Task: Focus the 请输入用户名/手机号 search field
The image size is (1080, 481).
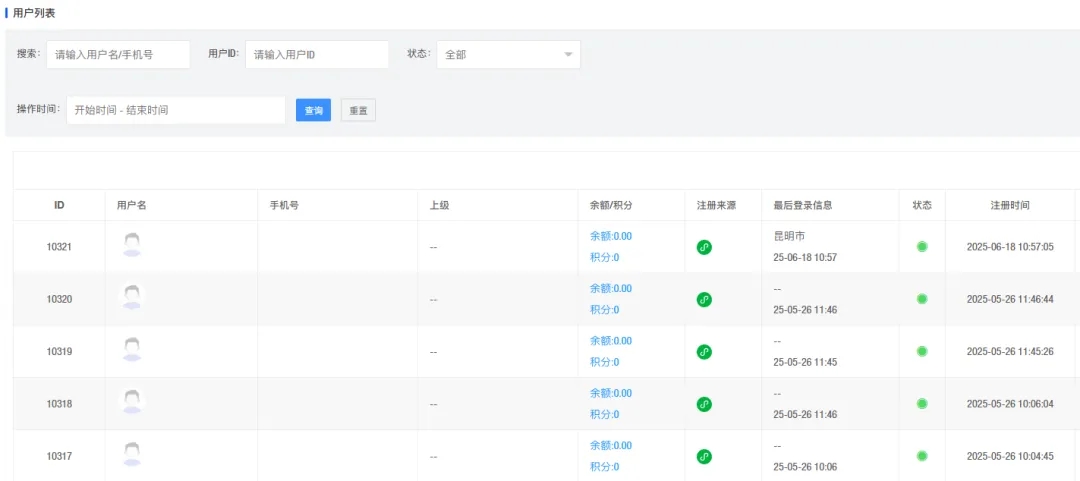Action: [118, 55]
